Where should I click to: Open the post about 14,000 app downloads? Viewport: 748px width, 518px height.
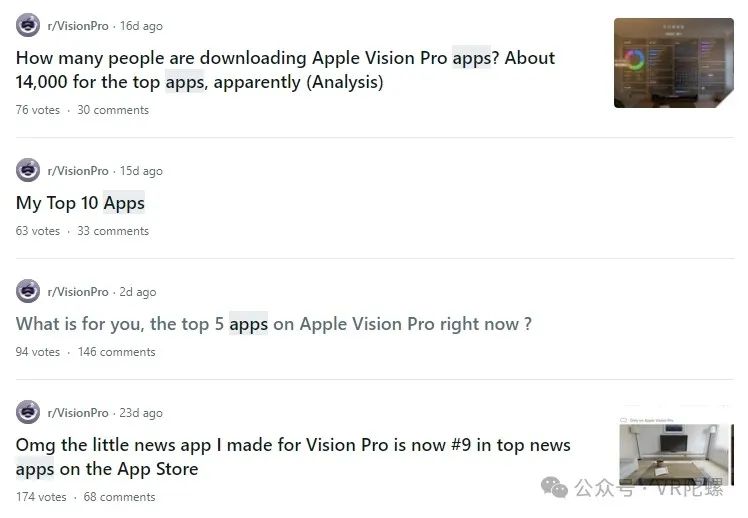(285, 70)
